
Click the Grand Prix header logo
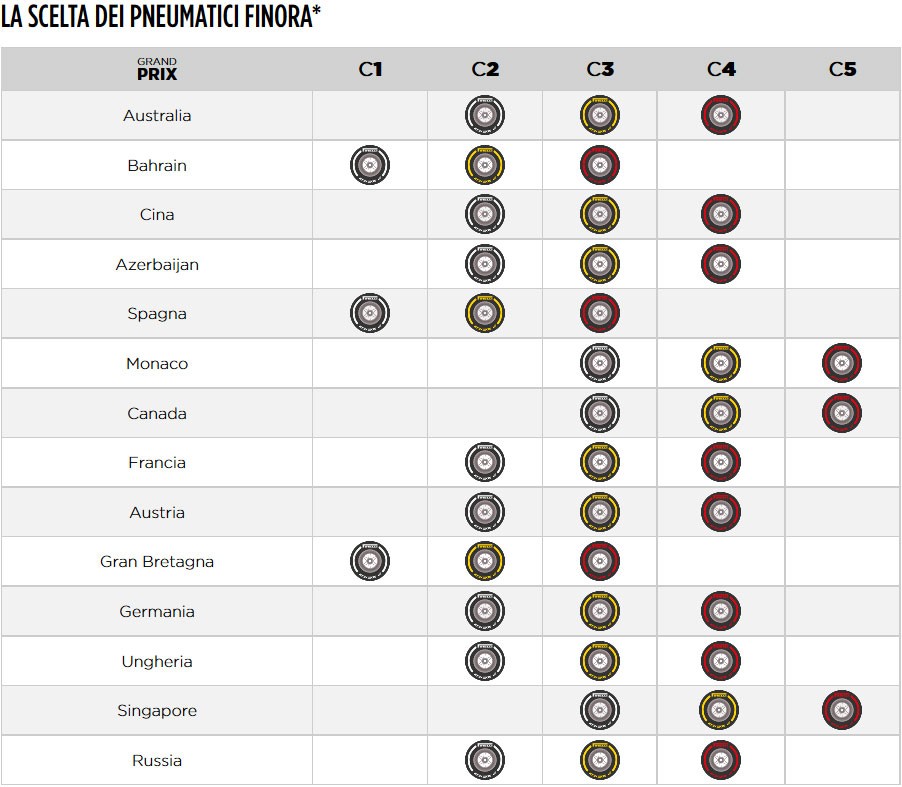click(157, 69)
